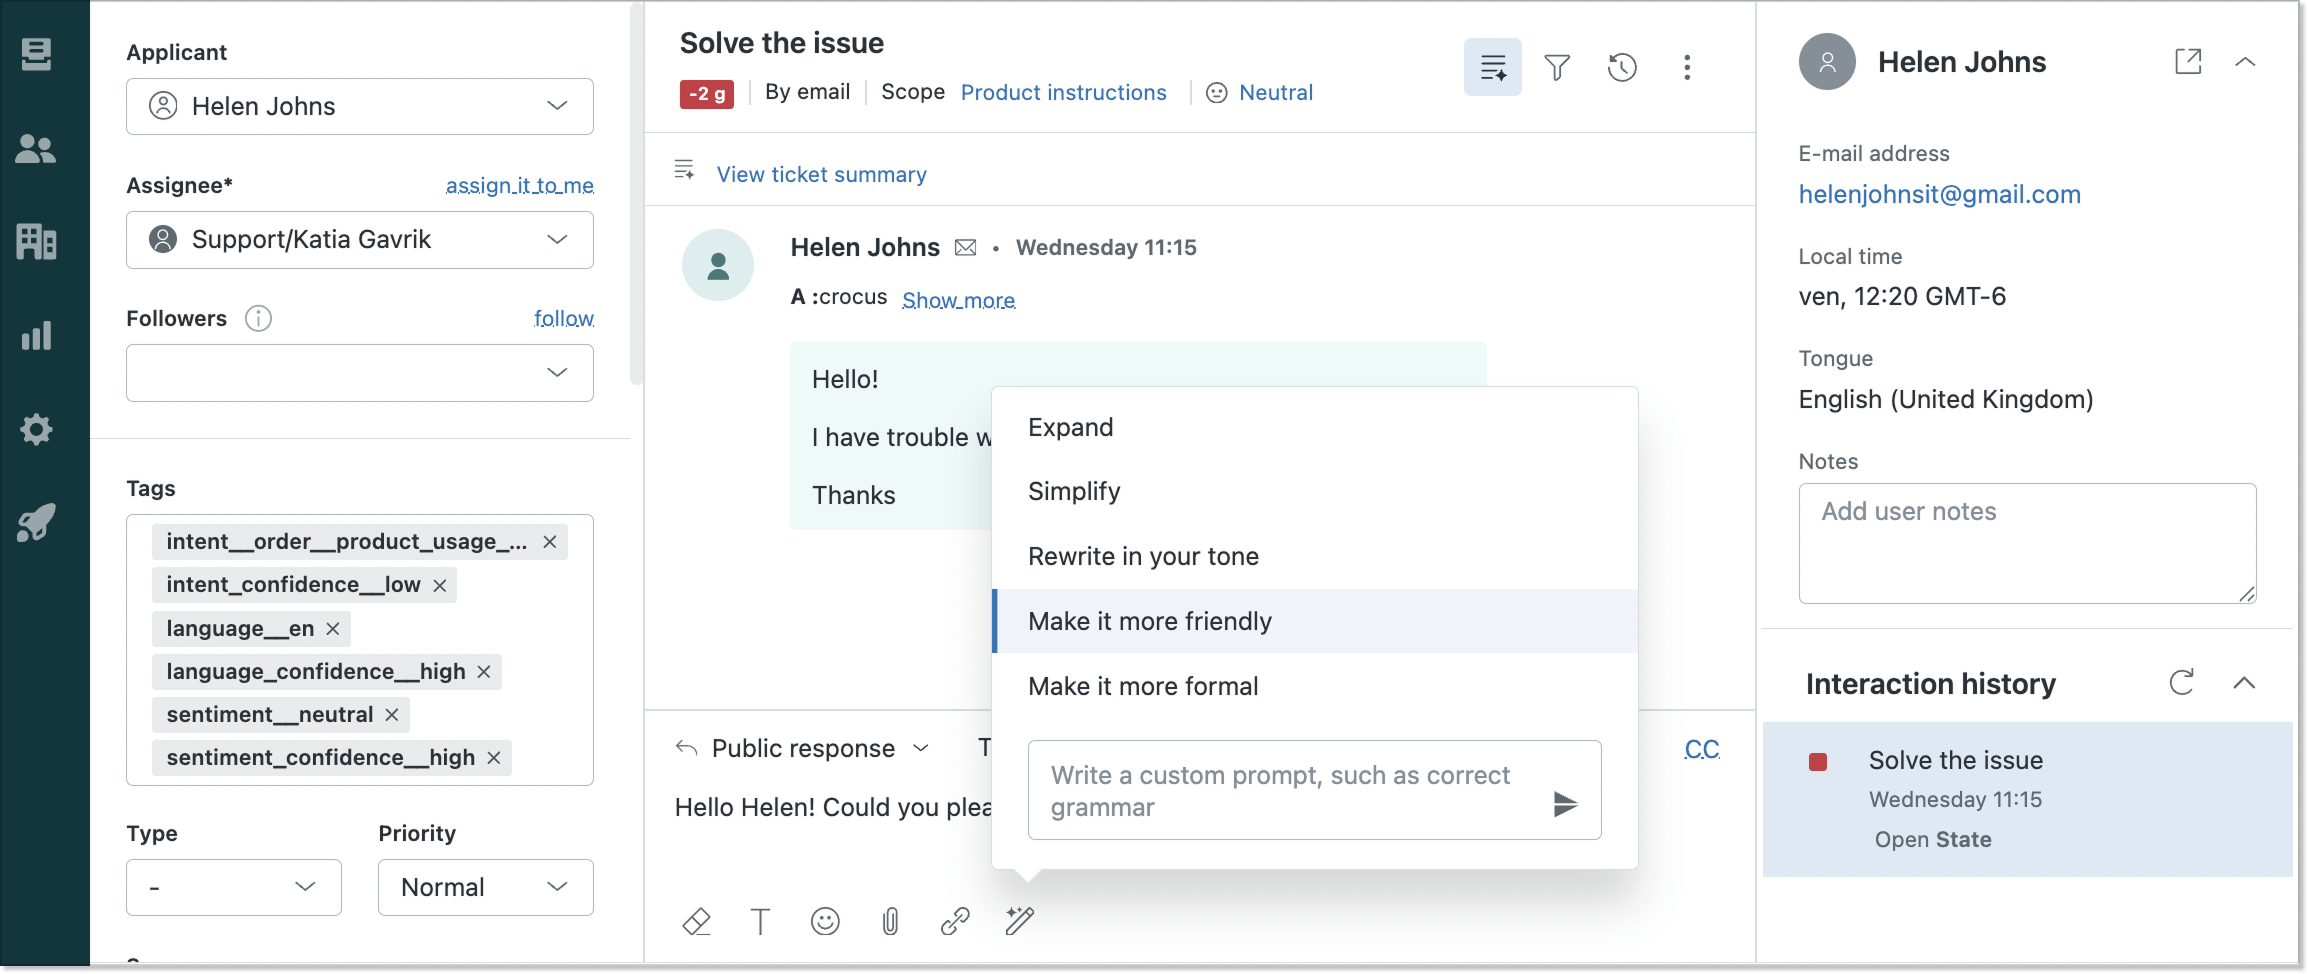
Task: Open the reports icon in the sidebar
Action: point(37,336)
